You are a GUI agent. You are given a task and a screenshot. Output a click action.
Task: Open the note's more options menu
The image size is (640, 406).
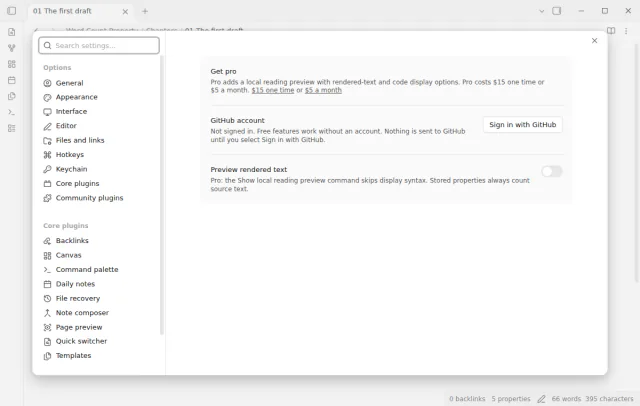coord(626,31)
